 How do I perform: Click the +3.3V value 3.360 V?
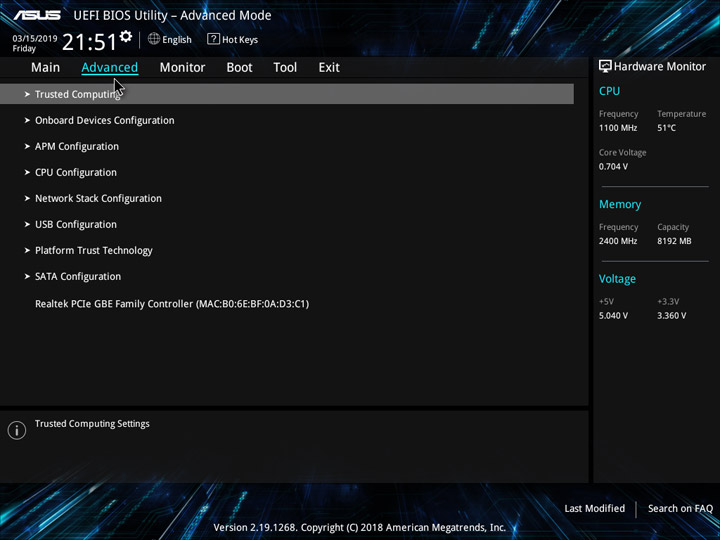click(671, 315)
